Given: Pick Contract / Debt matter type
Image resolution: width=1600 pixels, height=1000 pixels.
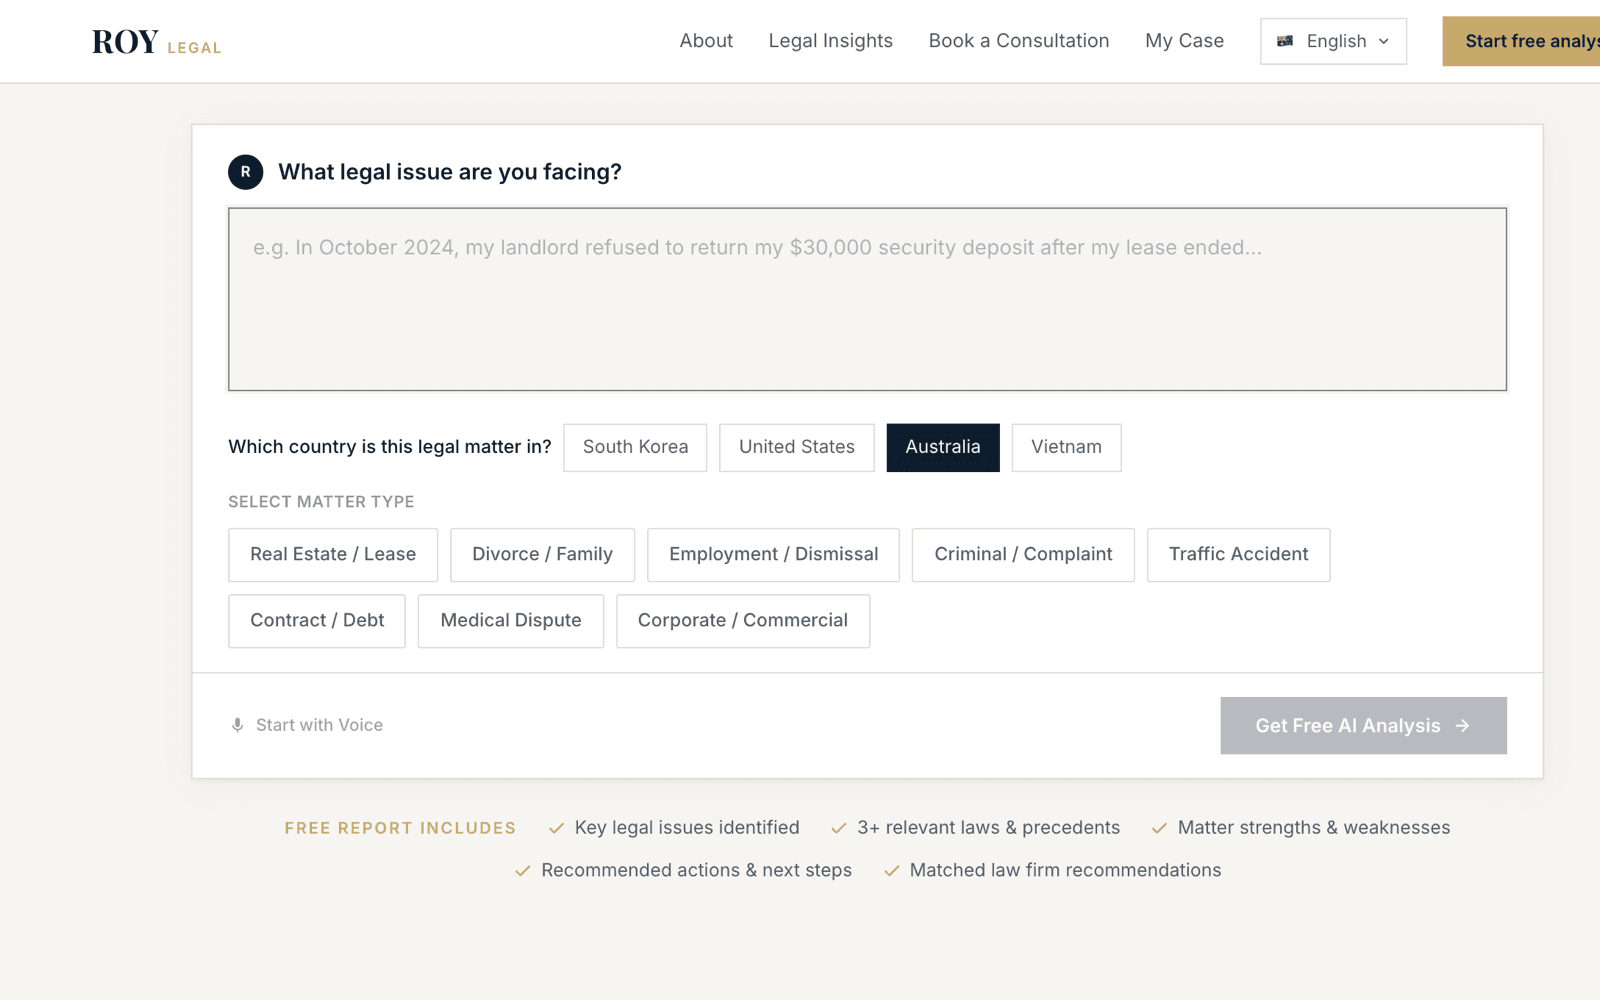Looking at the screenshot, I should point(317,621).
